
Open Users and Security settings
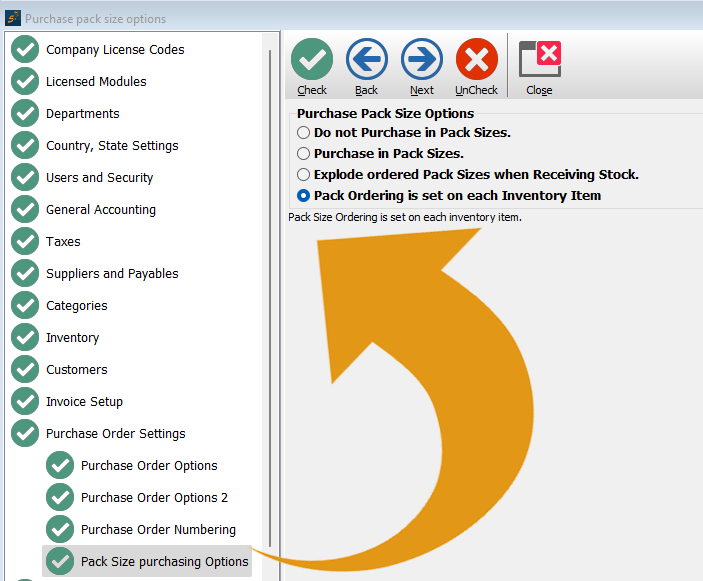coord(99,178)
